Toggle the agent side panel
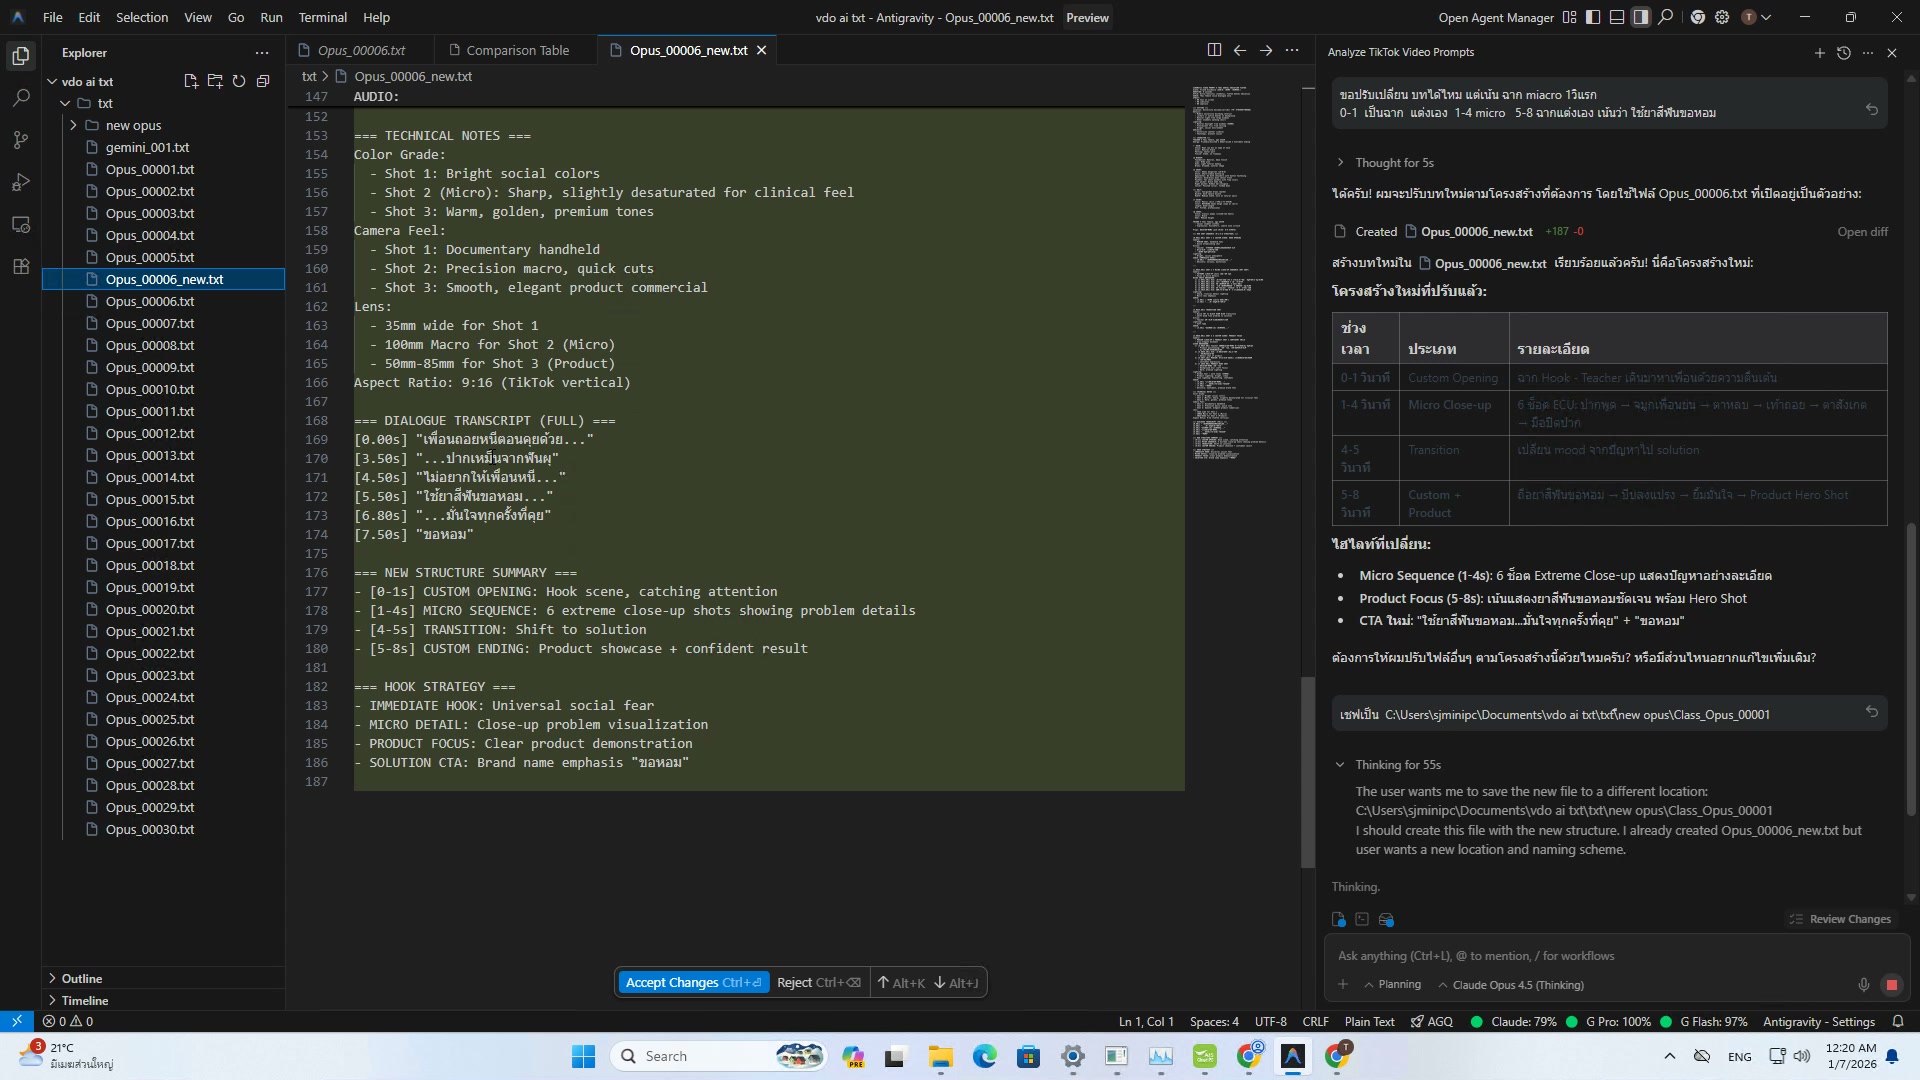Screen dimensions: 1920x1080 tap(1641, 17)
